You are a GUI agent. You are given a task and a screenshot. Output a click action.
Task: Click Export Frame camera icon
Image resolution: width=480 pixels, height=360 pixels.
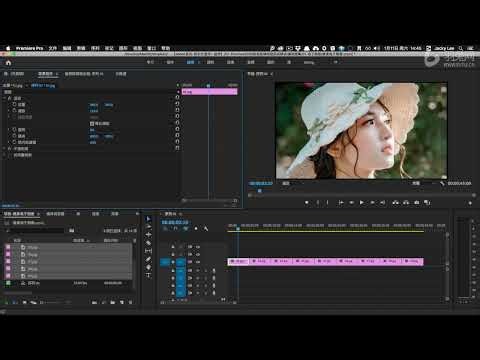[417, 202]
